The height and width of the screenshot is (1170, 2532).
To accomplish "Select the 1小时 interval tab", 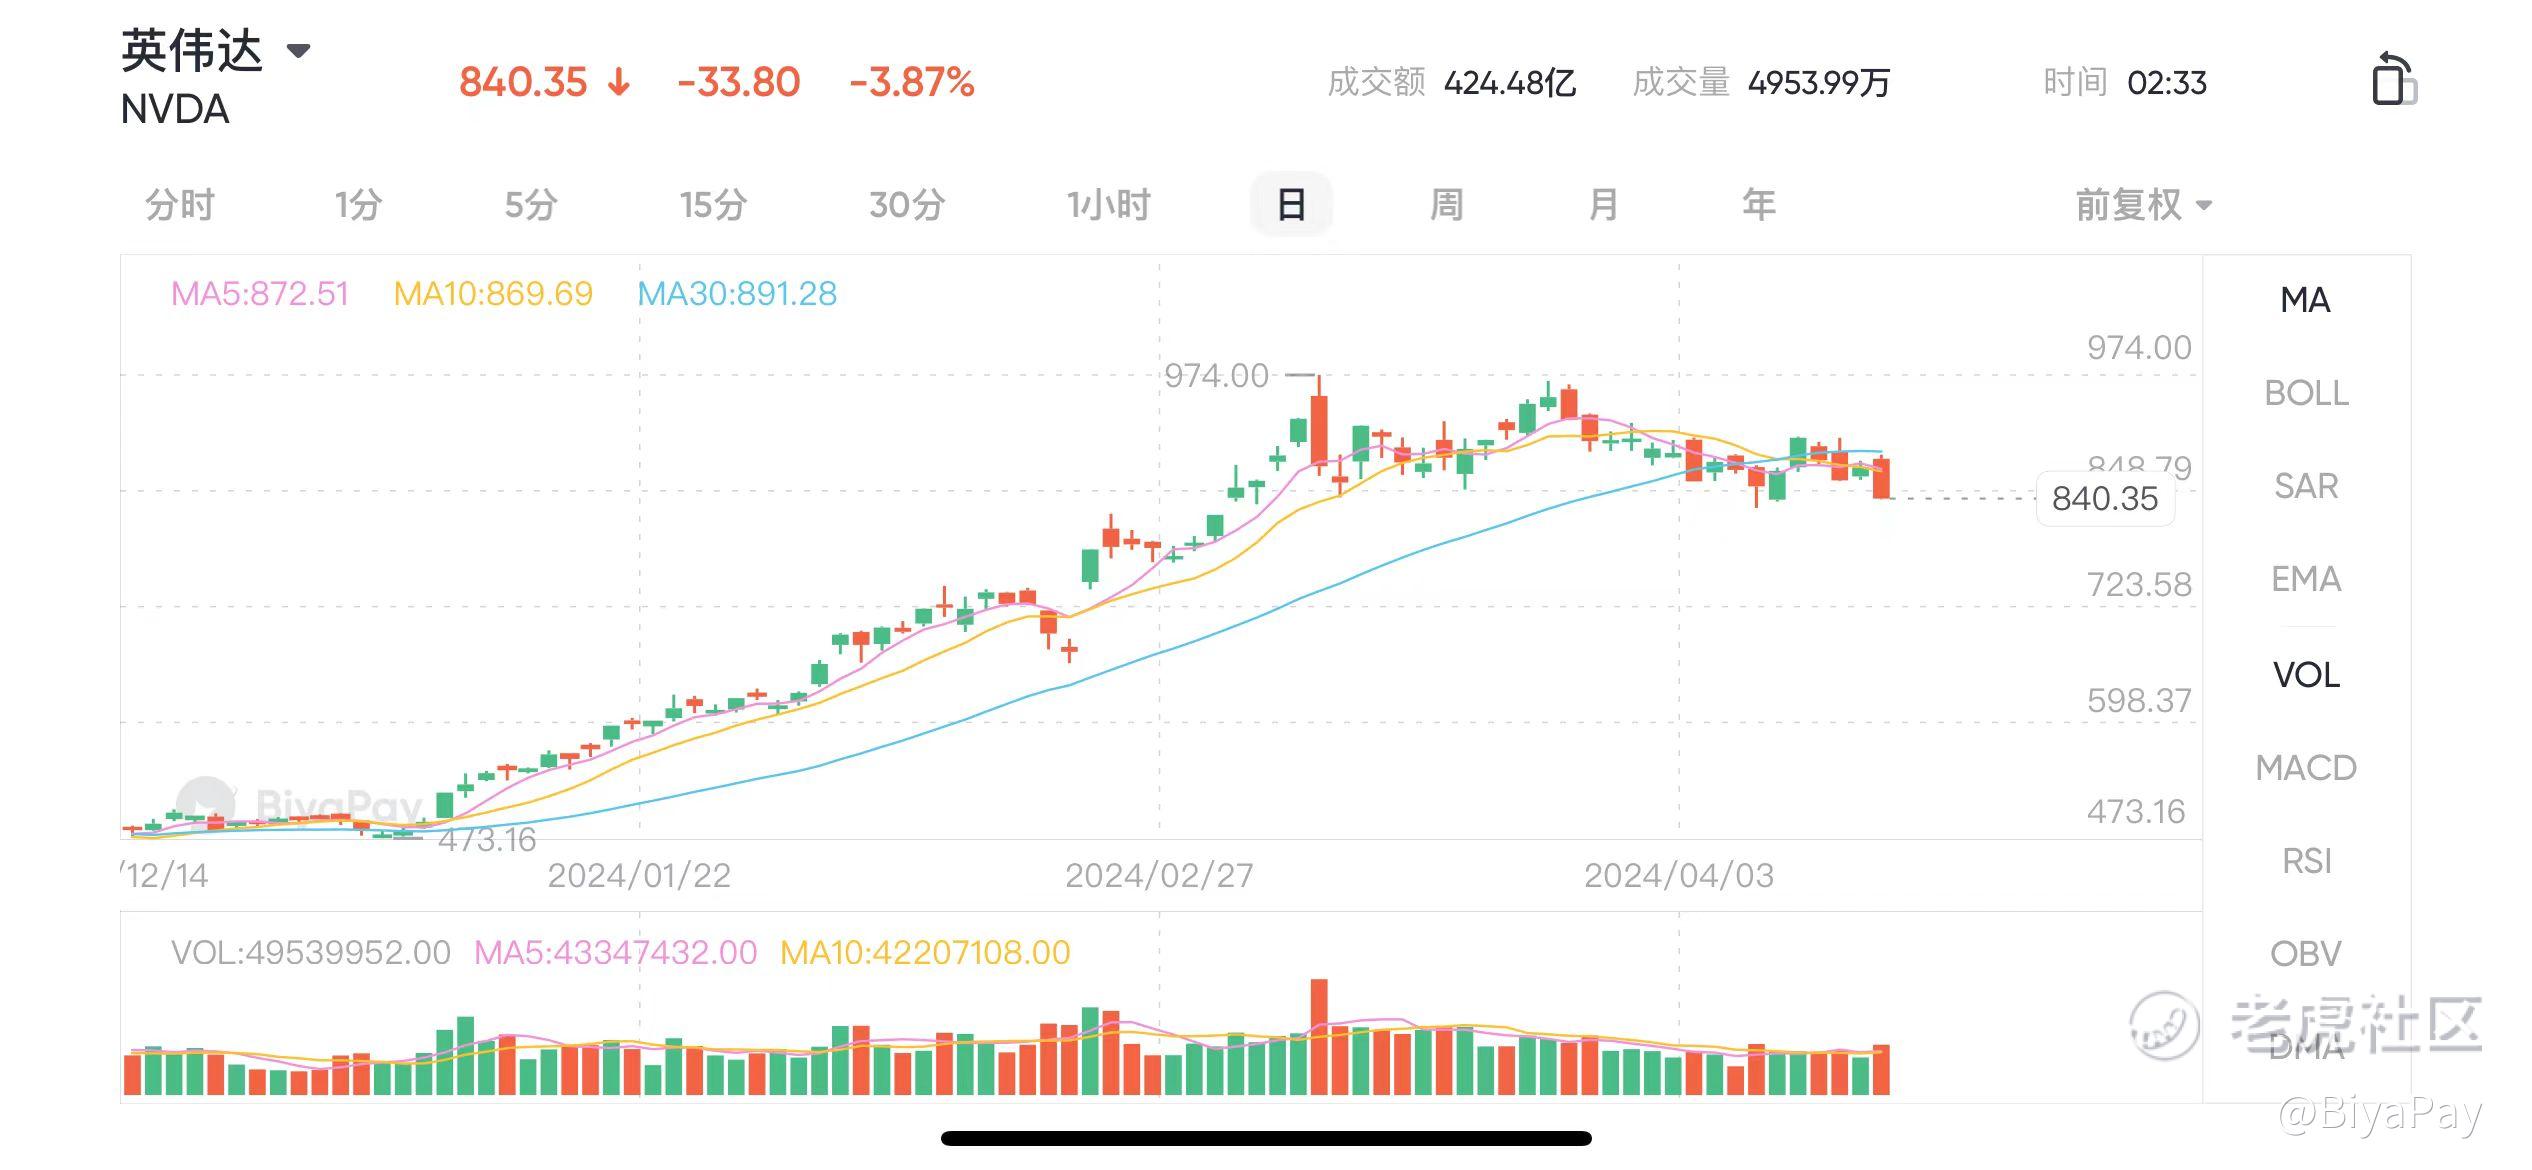I will [1108, 205].
